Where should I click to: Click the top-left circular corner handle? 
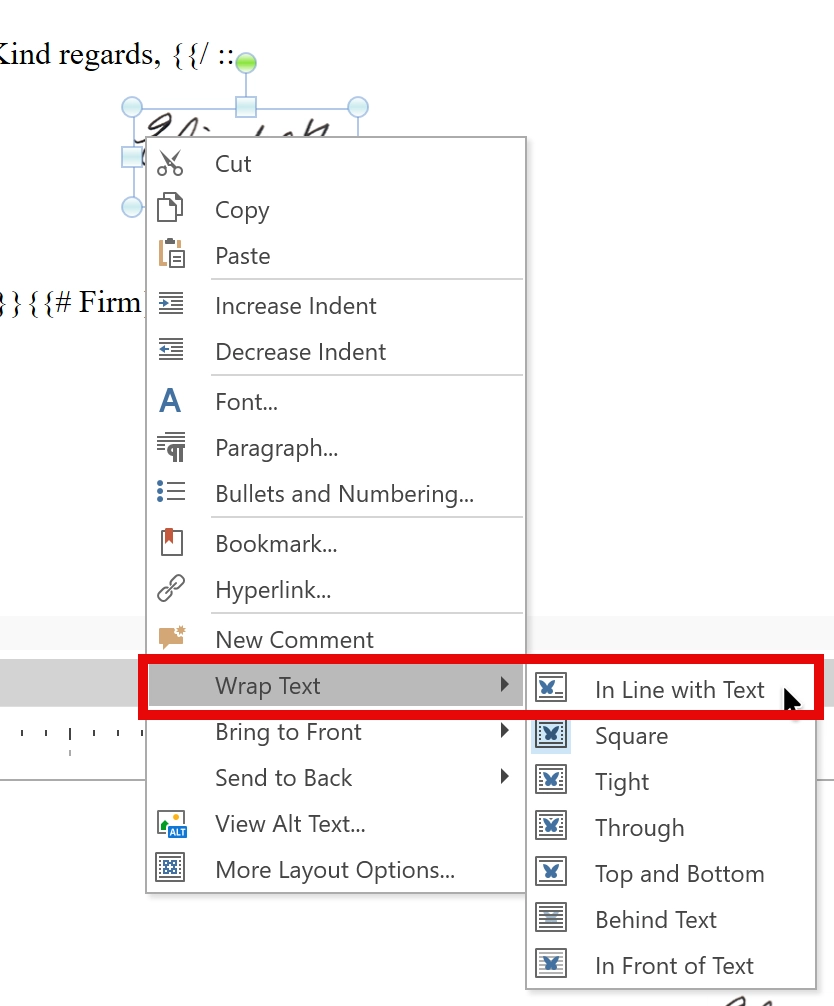point(132,107)
